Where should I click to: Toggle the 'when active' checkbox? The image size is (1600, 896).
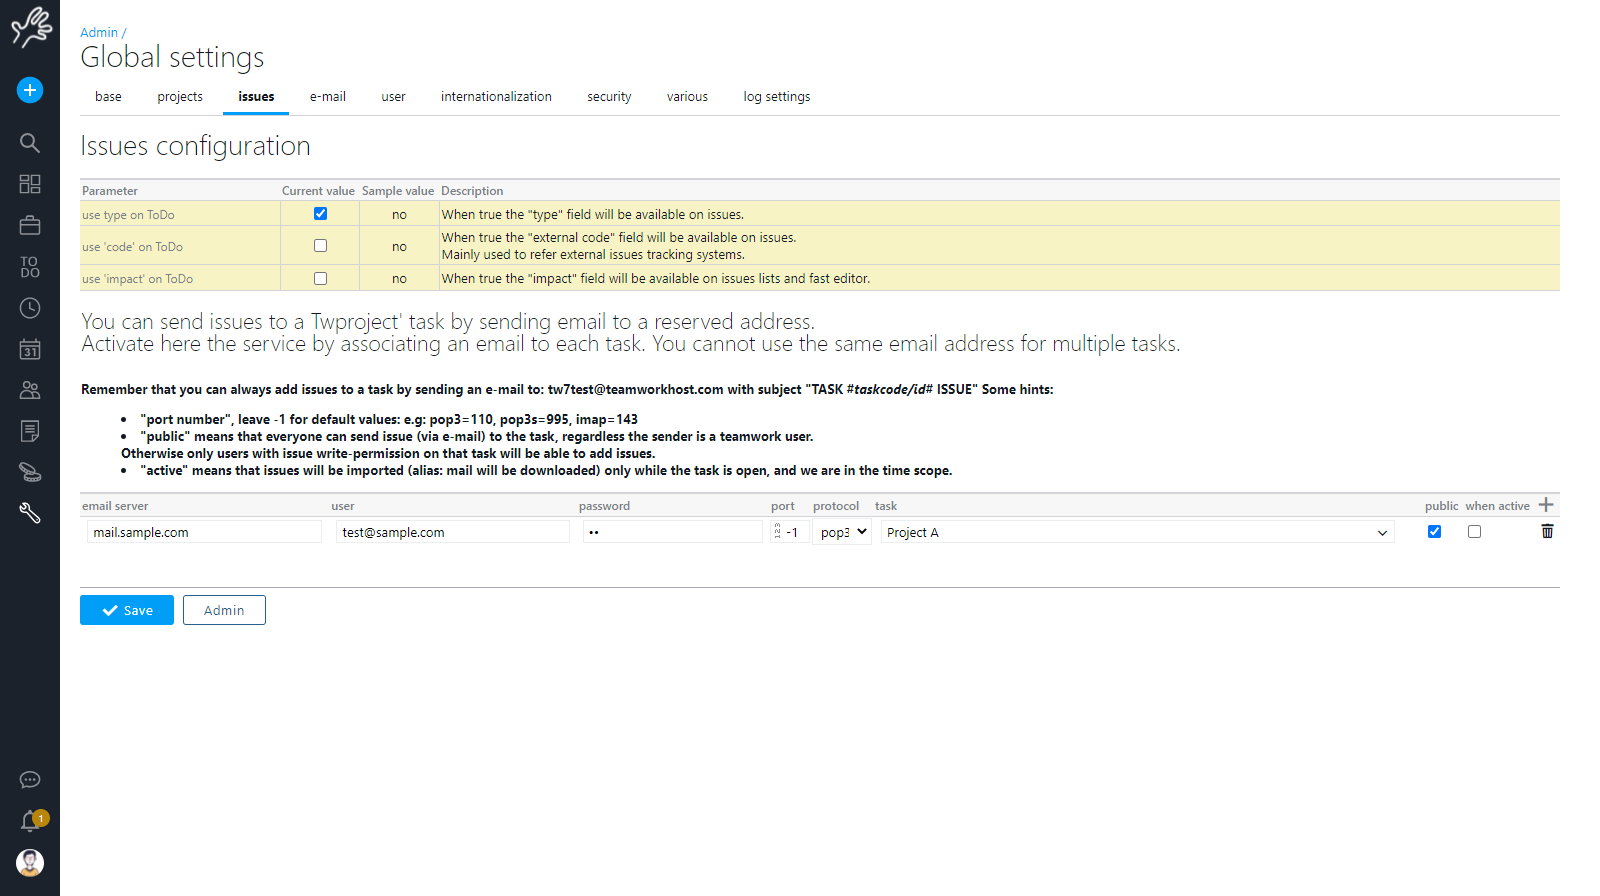point(1474,532)
